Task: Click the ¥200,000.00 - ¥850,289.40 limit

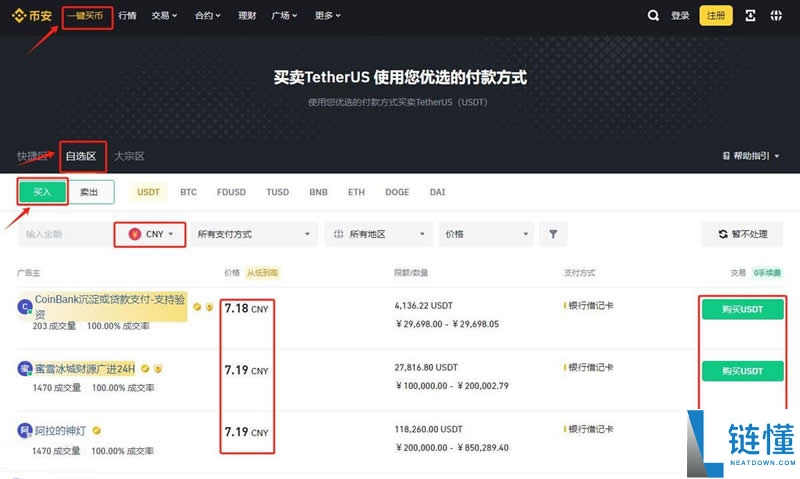Action: coord(452,447)
